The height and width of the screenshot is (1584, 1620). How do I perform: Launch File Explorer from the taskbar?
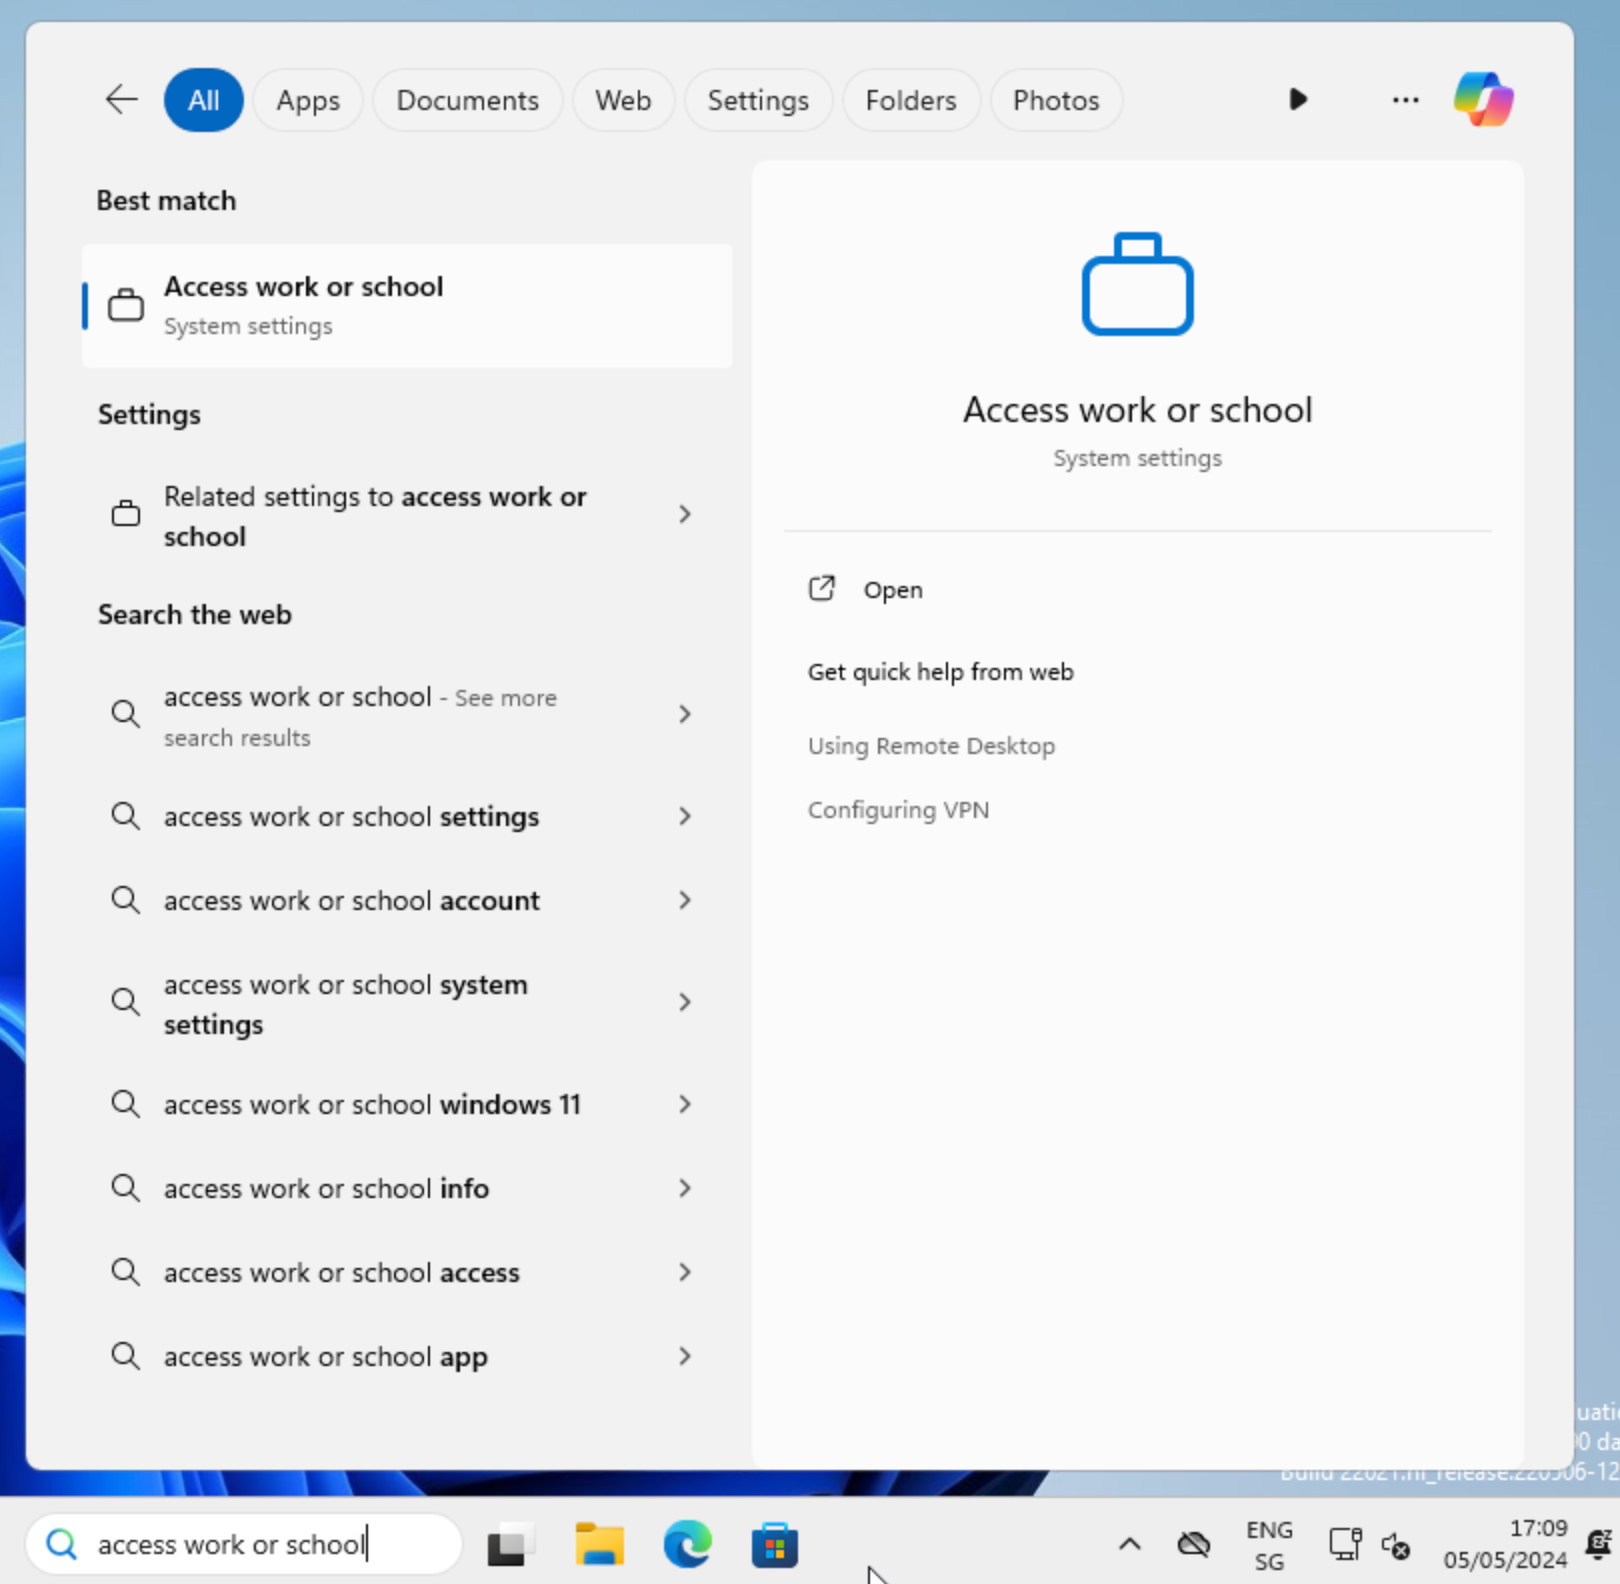click(x=599, y=1545)
